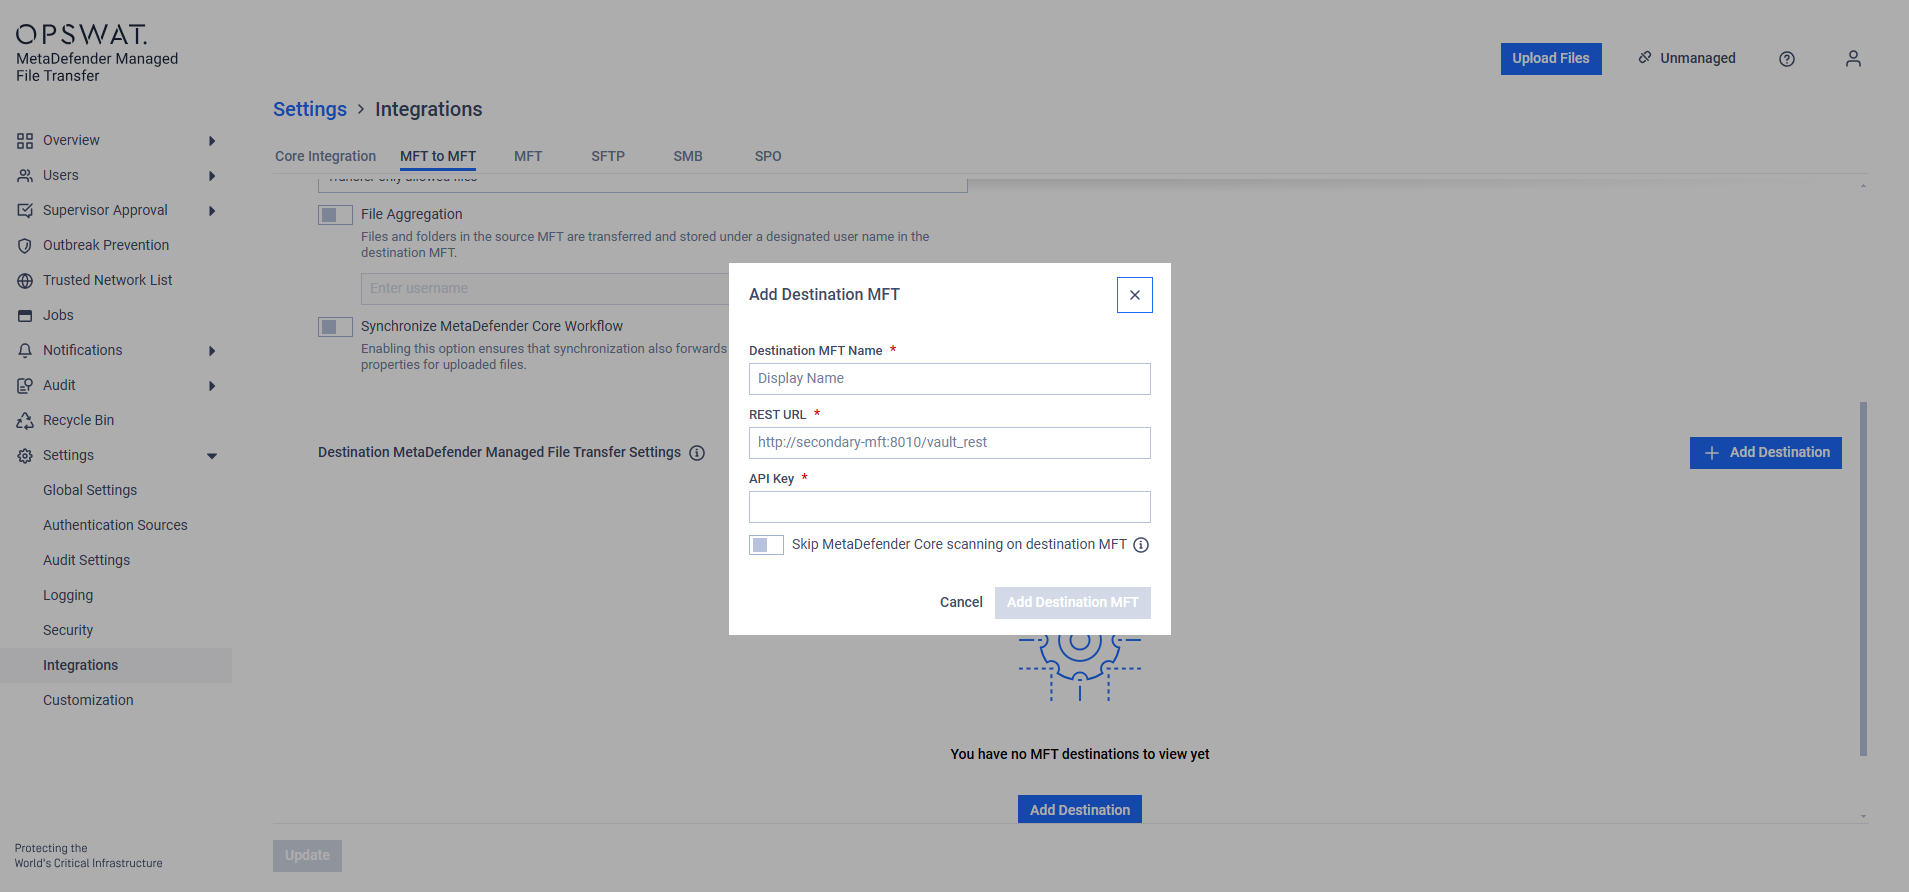Click the Jobs icon in sidebar
This screenshot has width=1909, height=892.
[x=25, y=316]
